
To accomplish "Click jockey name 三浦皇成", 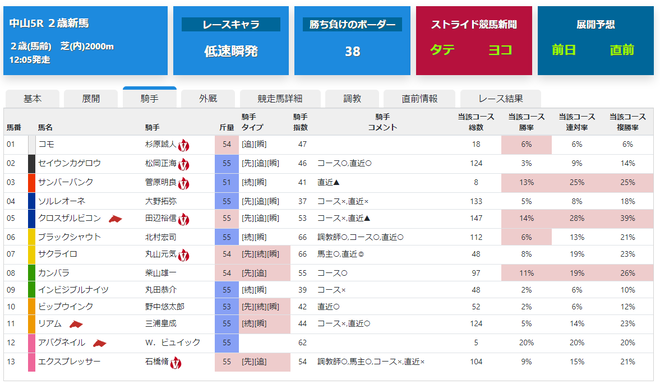I will click(x=161, y=323).
